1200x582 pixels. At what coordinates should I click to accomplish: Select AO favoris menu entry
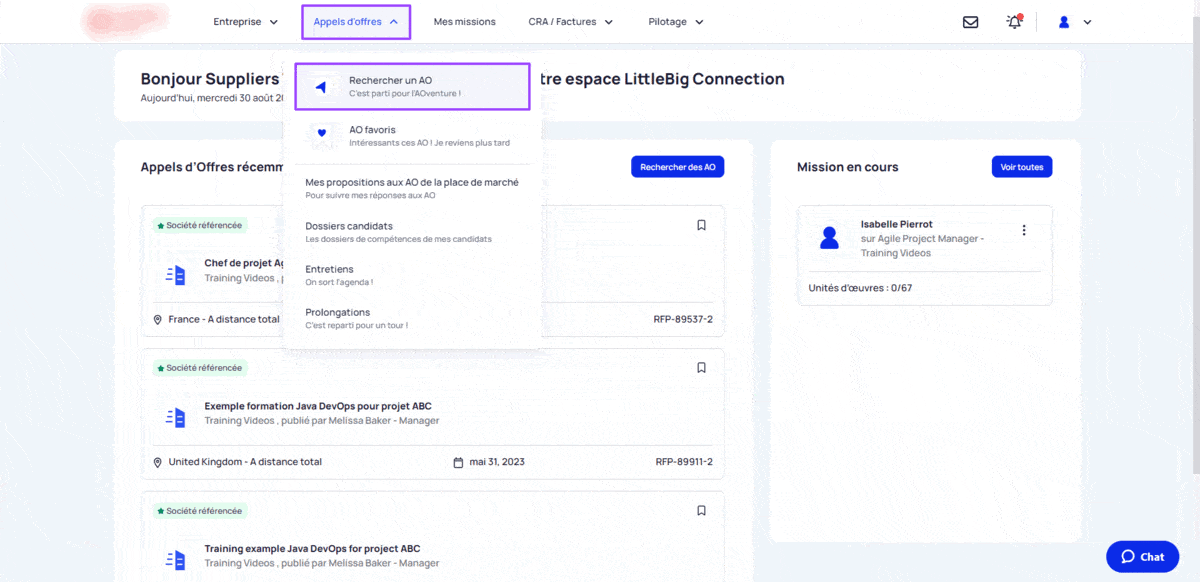[412, 136]
